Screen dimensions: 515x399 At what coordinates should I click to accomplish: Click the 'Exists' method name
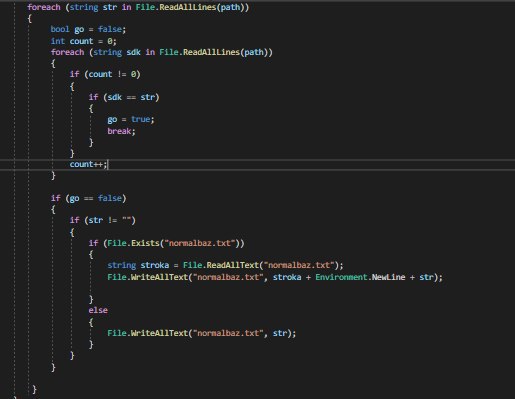pos(145,243)
